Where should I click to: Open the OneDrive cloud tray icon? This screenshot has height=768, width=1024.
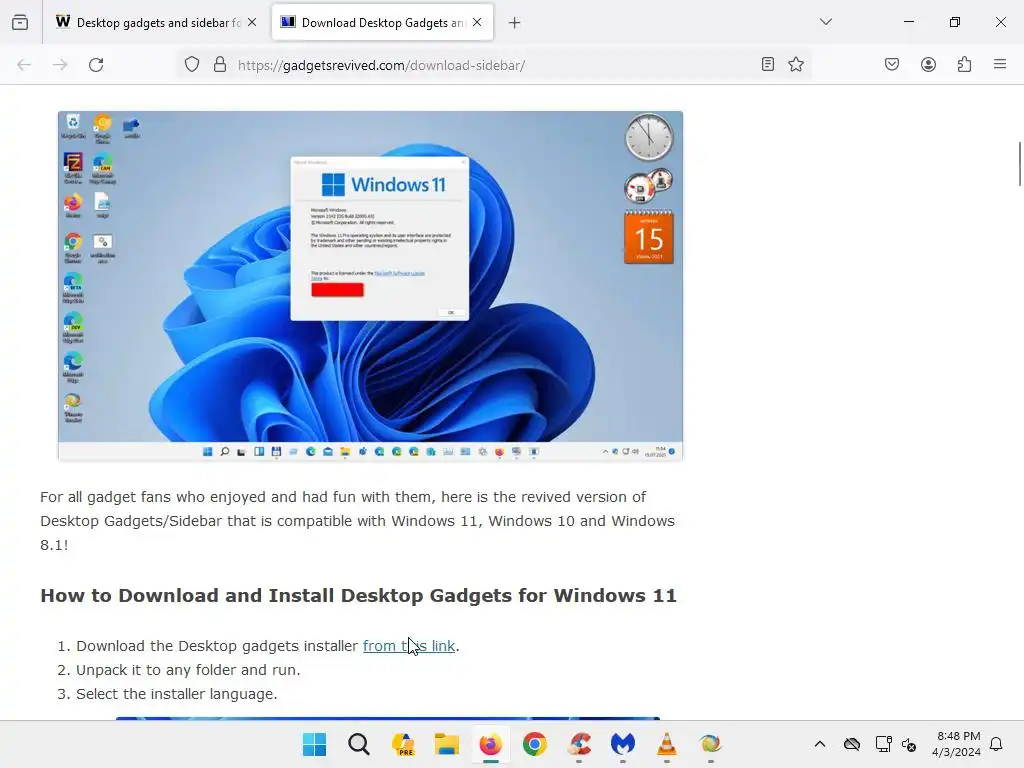click(x=852, y=744)
